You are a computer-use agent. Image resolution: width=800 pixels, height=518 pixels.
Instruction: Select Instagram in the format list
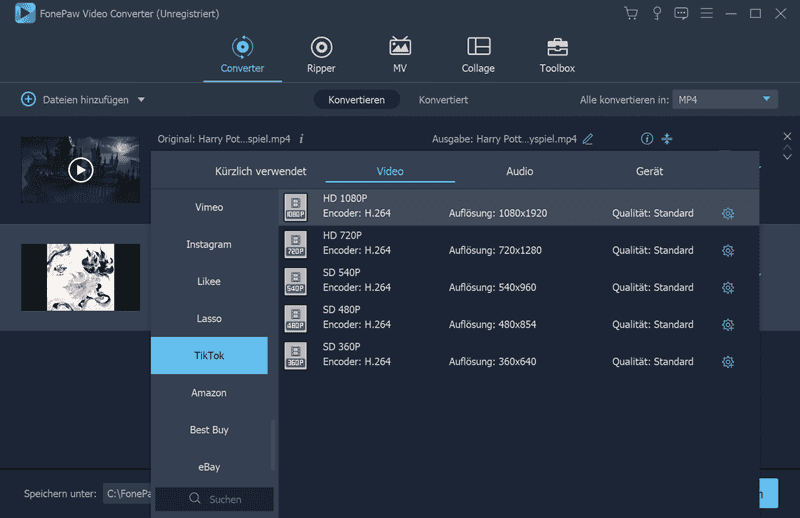(209, 244)
